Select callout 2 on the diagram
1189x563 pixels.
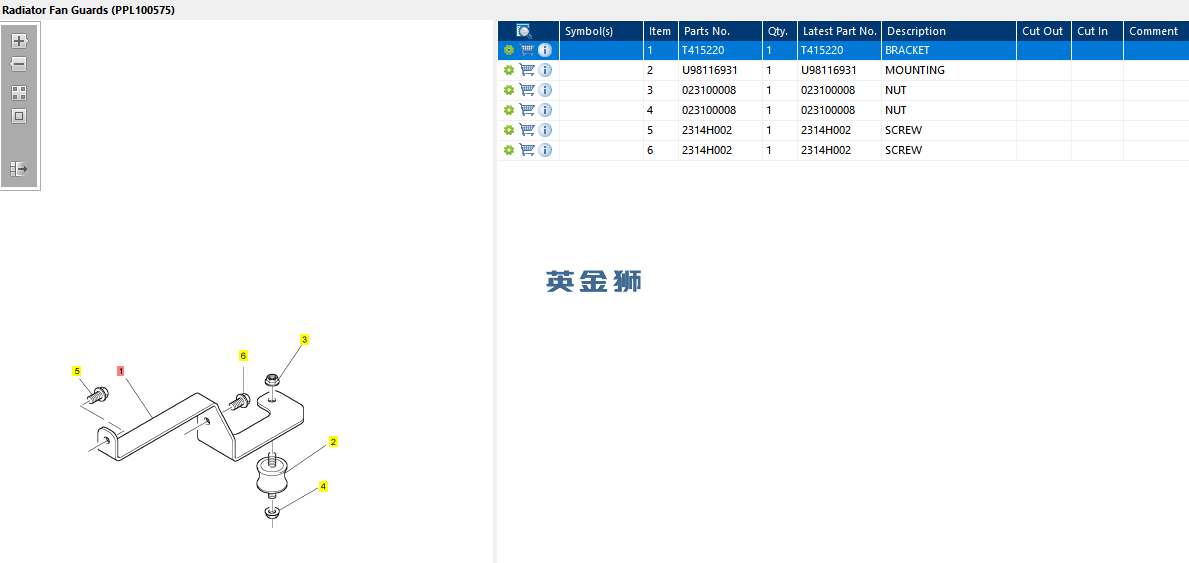pos(333,441)
